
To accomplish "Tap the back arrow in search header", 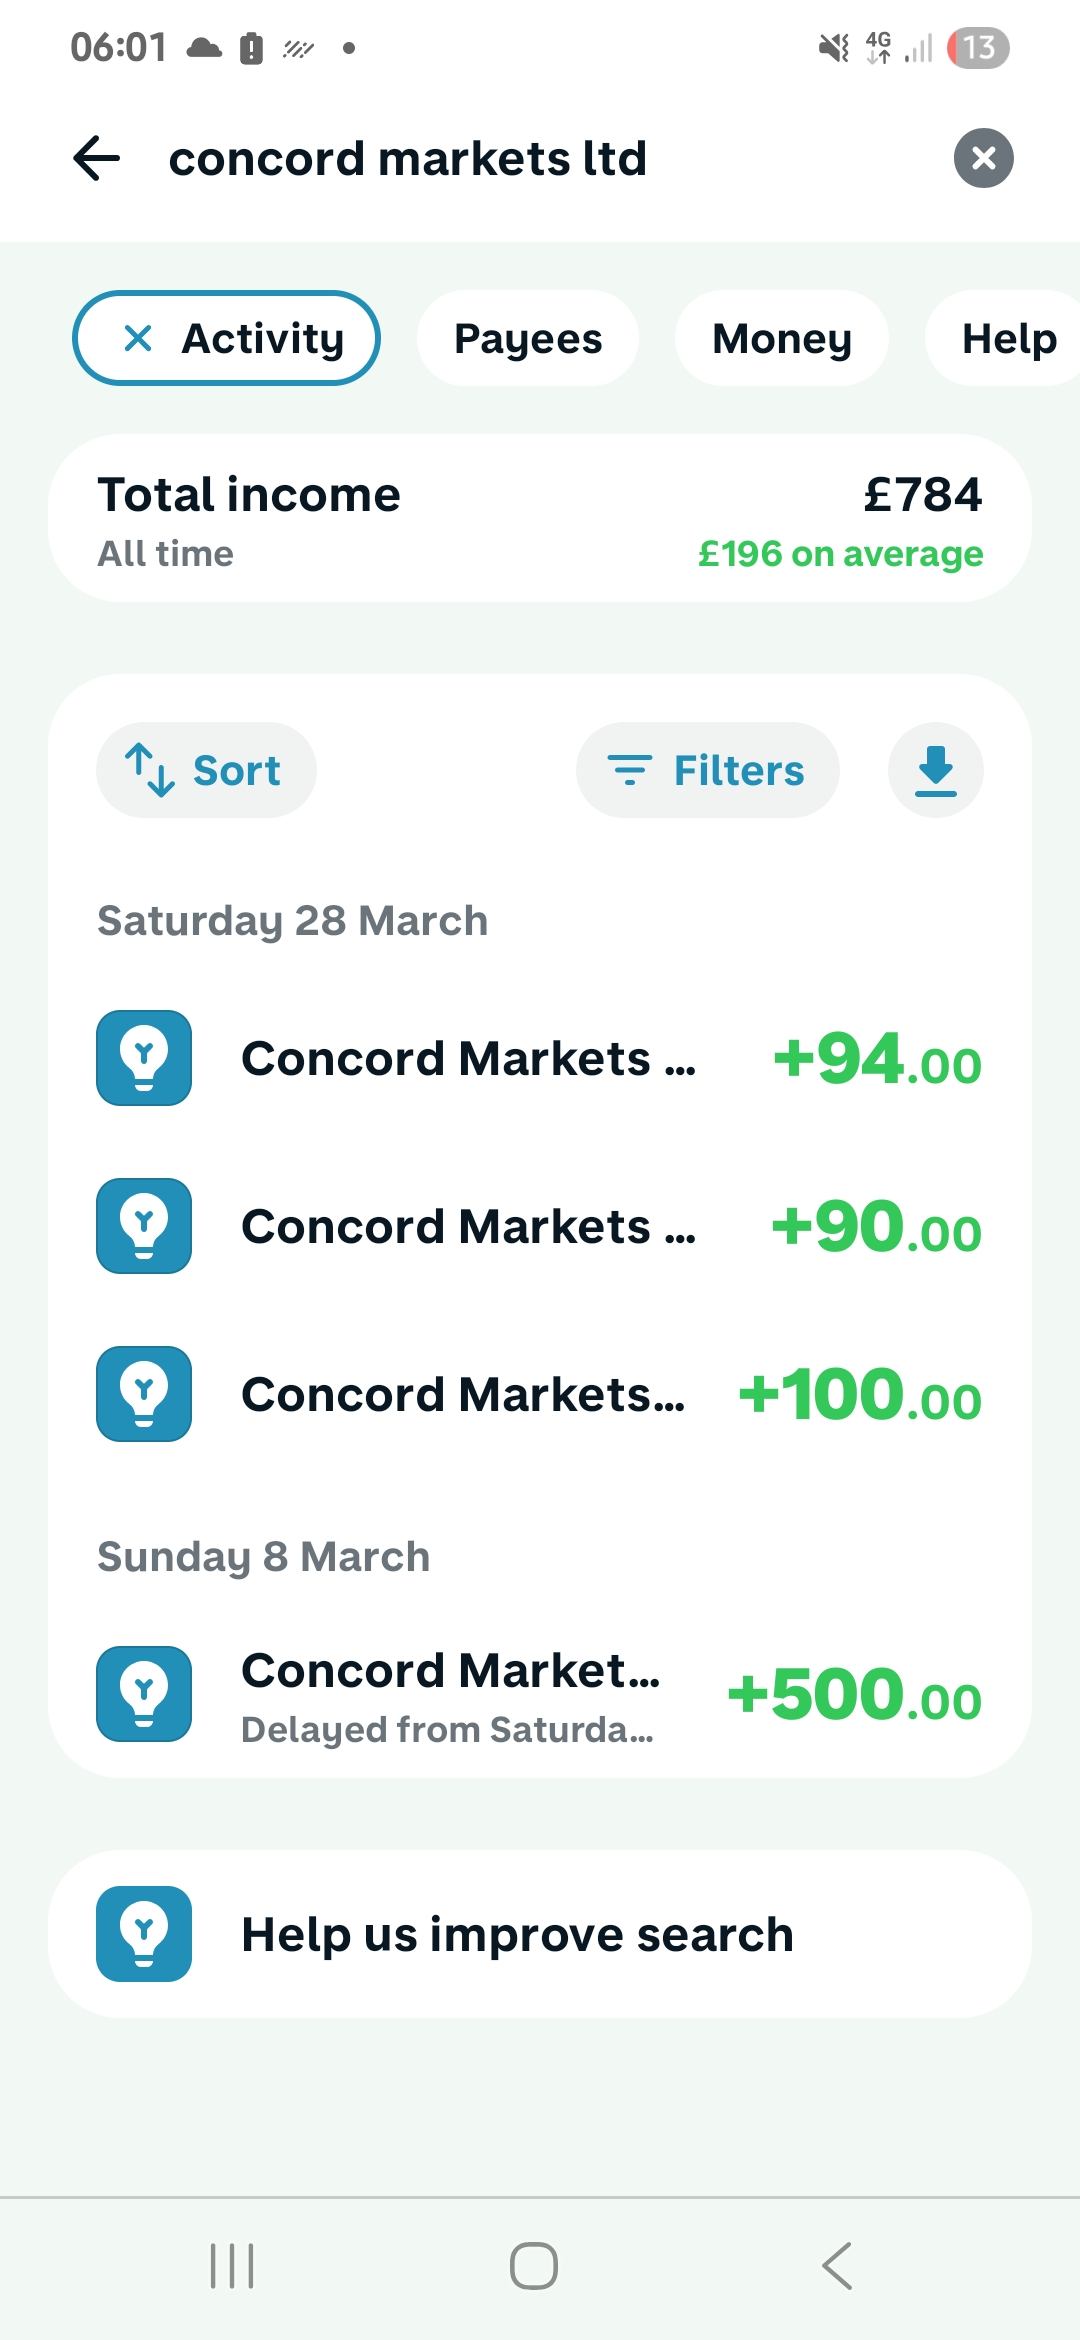I will click(x=97, y=159).
